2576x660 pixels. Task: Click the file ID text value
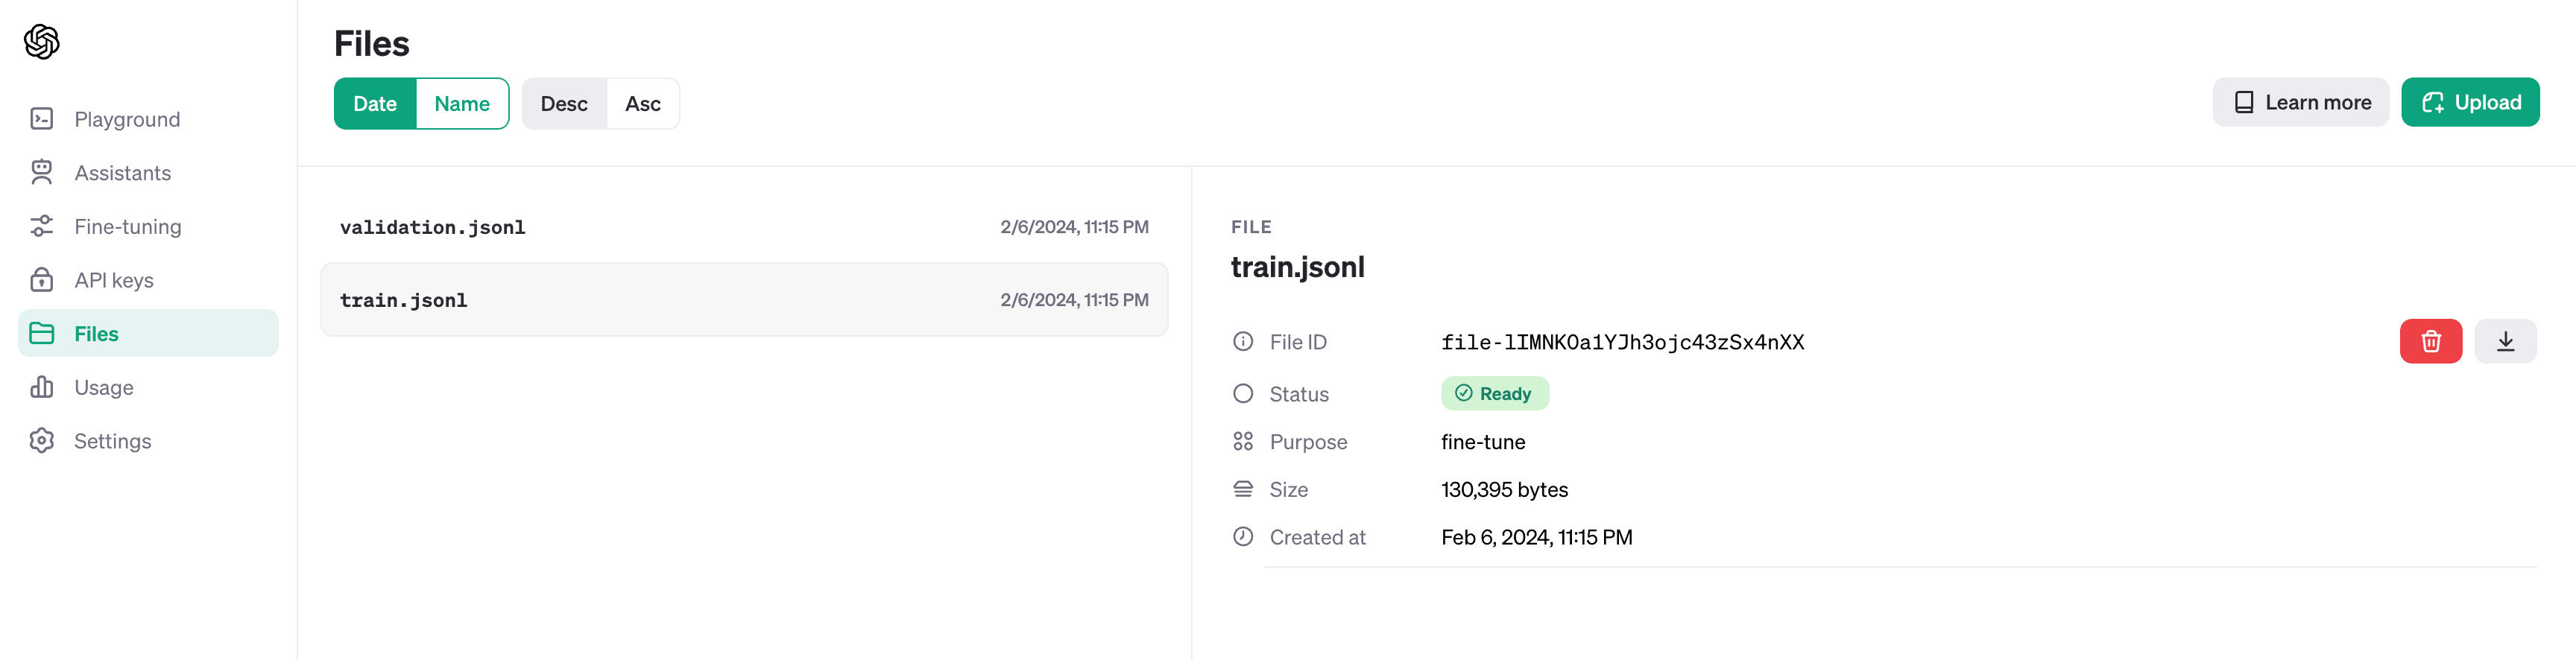click(1622, 343)
